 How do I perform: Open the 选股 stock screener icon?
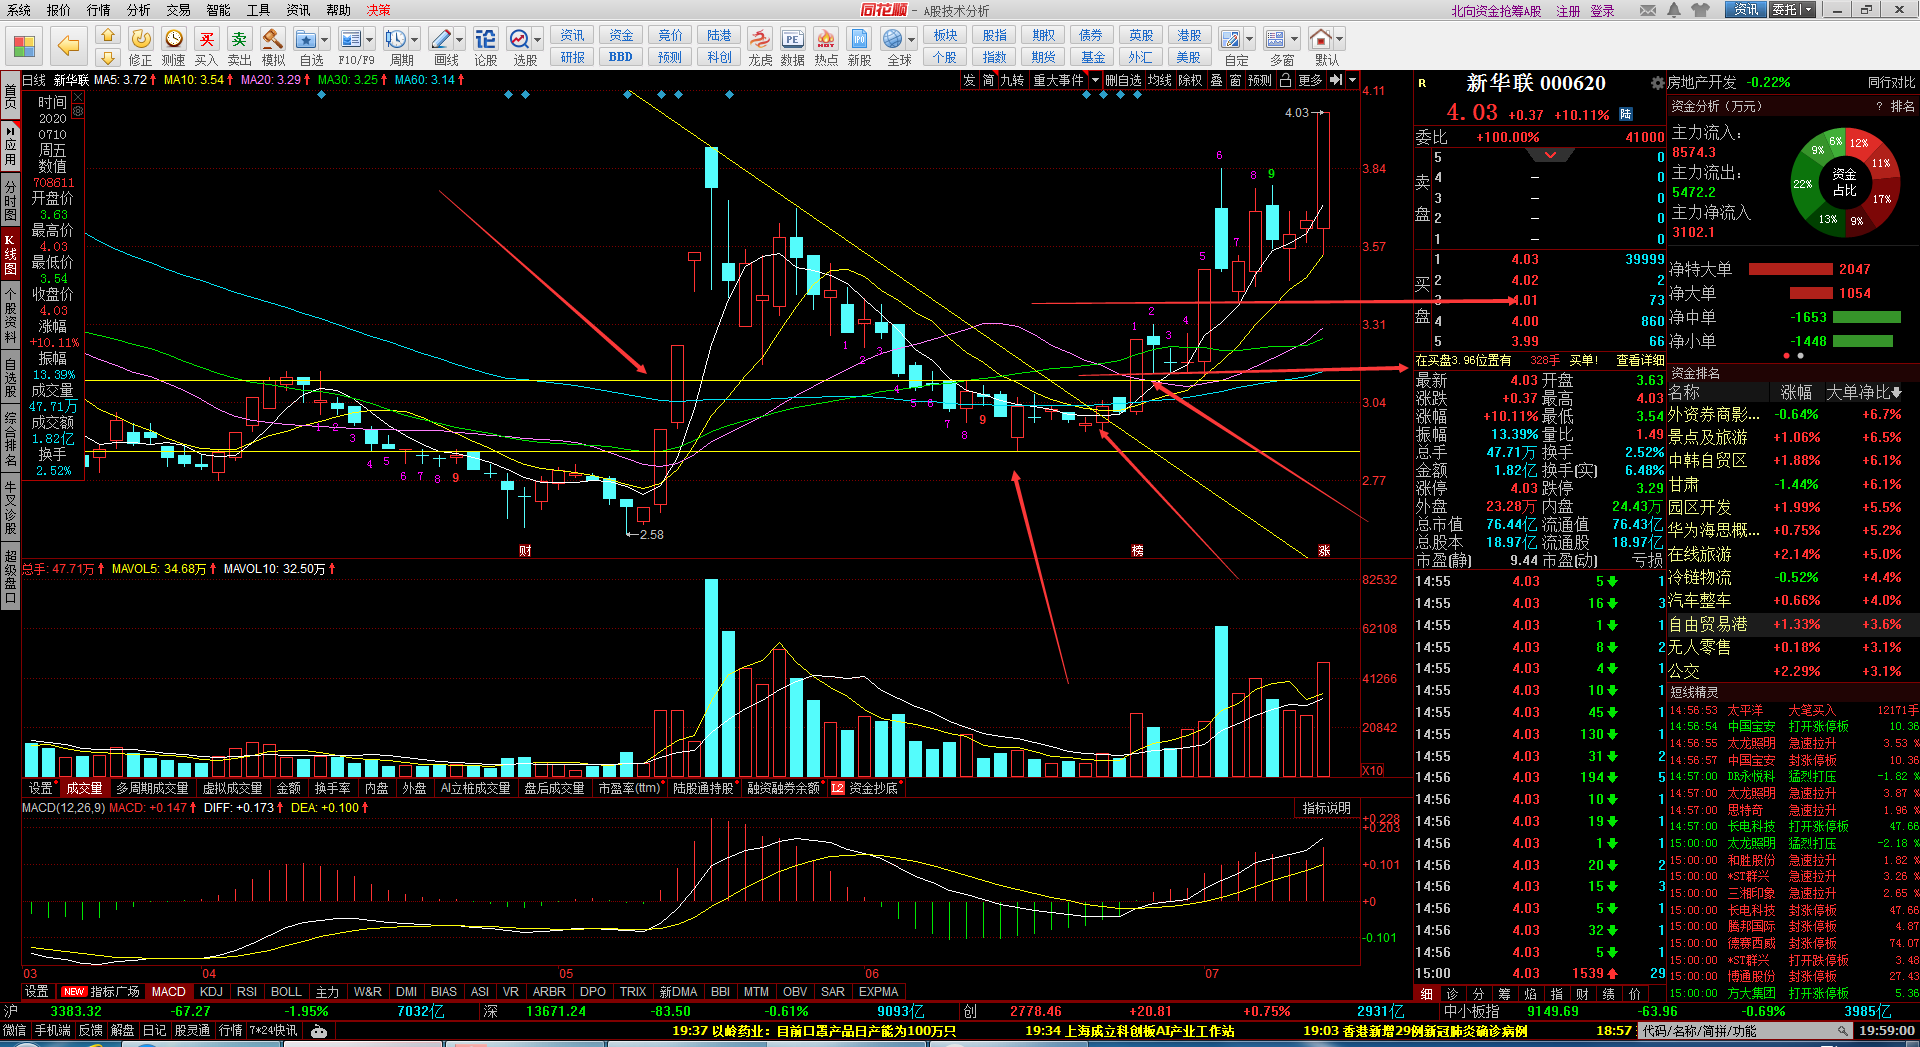[x=519, y=39]
